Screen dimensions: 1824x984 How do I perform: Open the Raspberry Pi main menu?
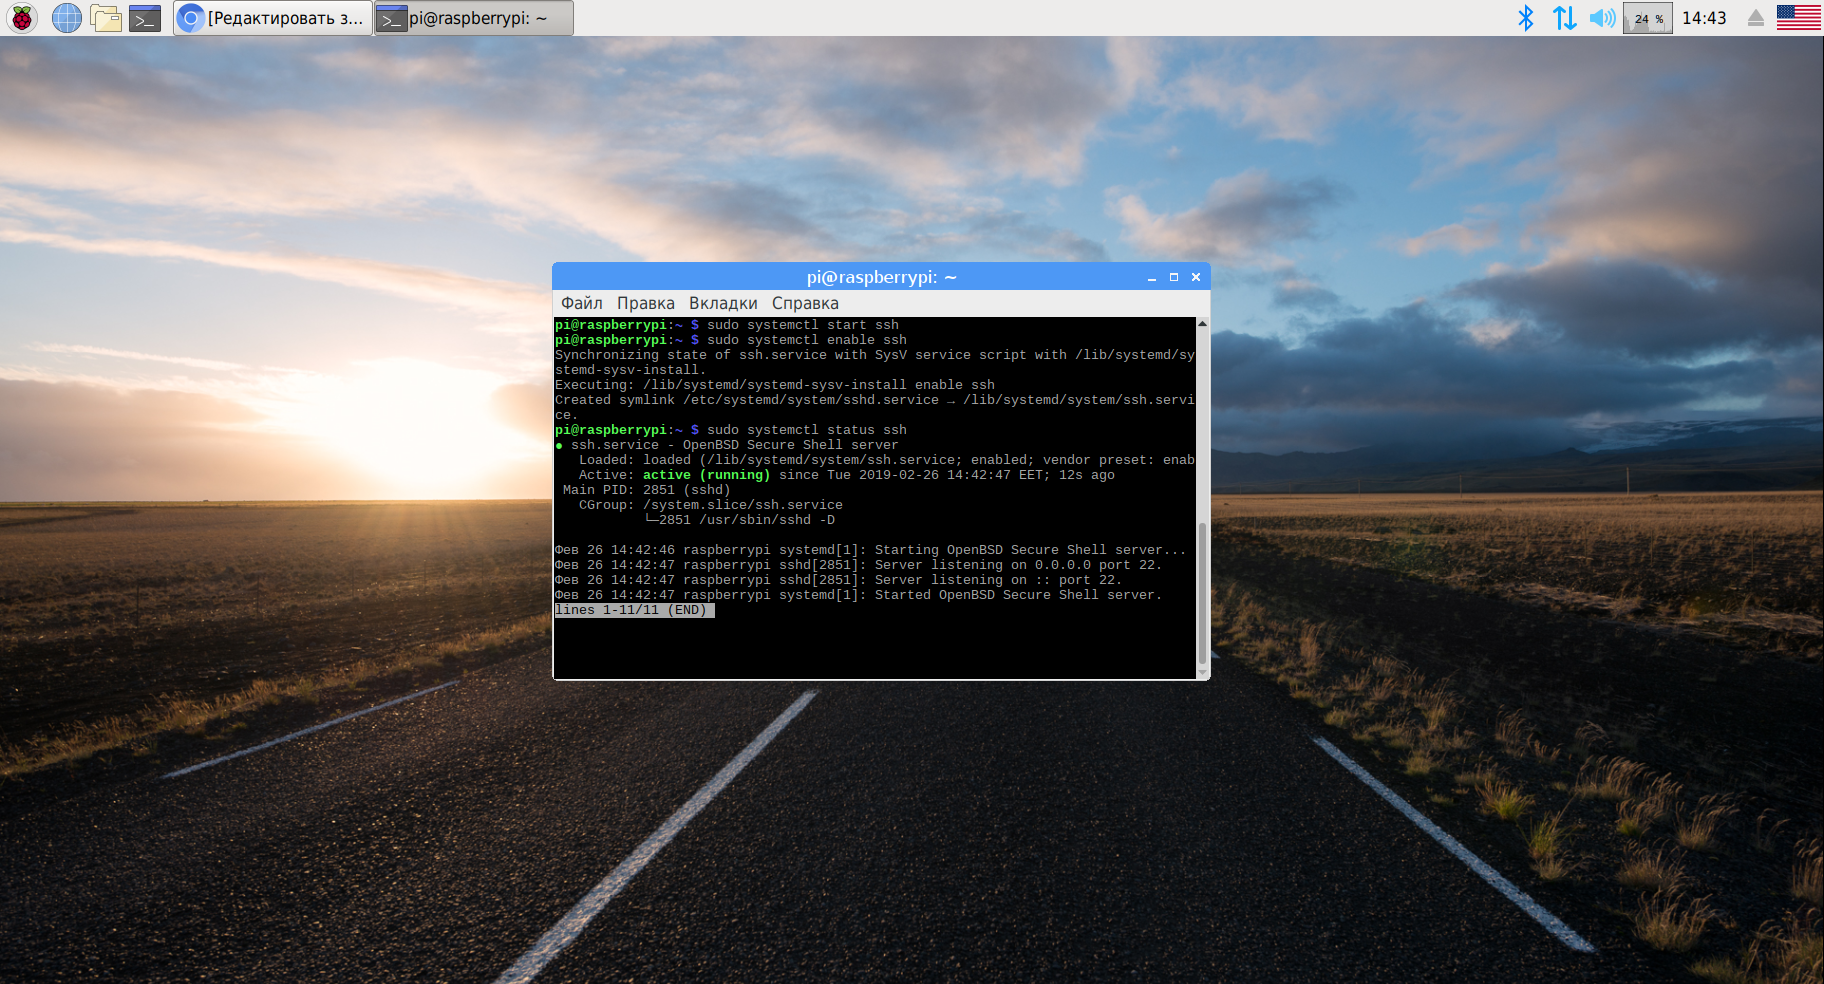coord(22,18)
